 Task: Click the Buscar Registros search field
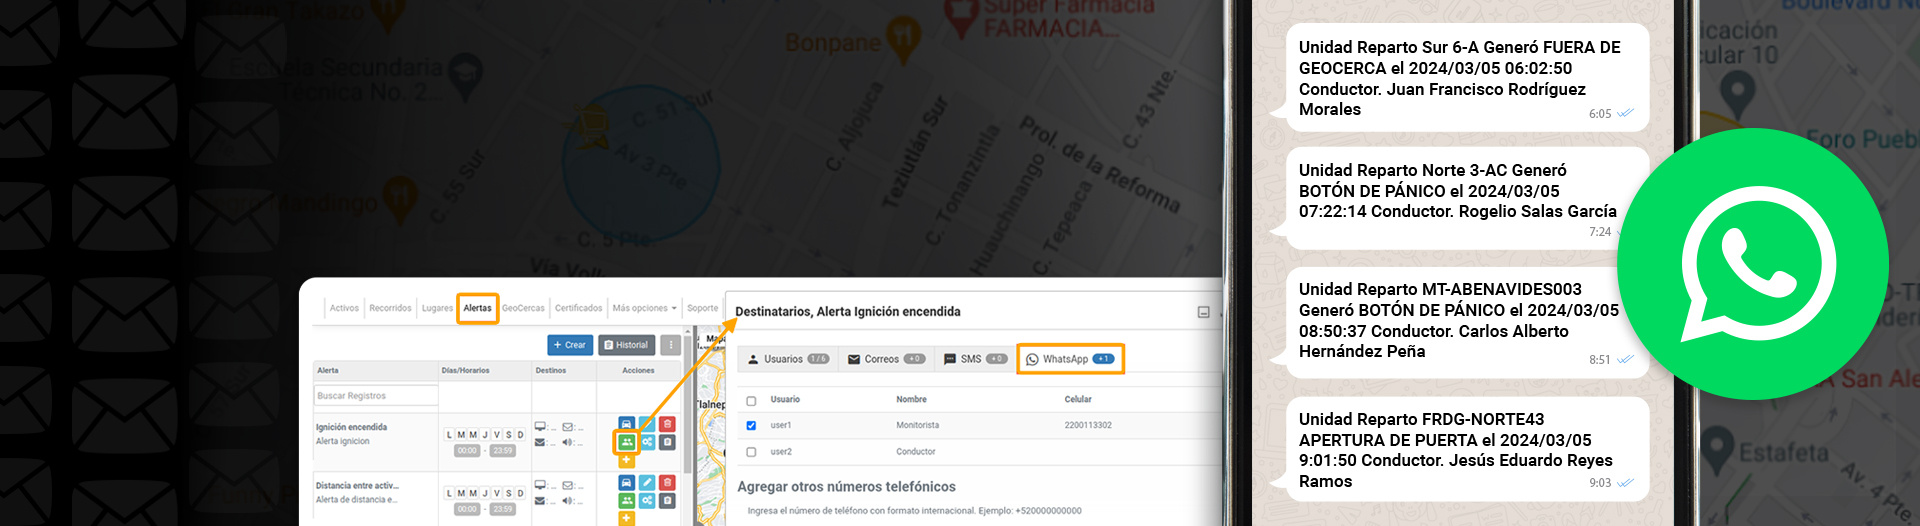coord(376,396)
